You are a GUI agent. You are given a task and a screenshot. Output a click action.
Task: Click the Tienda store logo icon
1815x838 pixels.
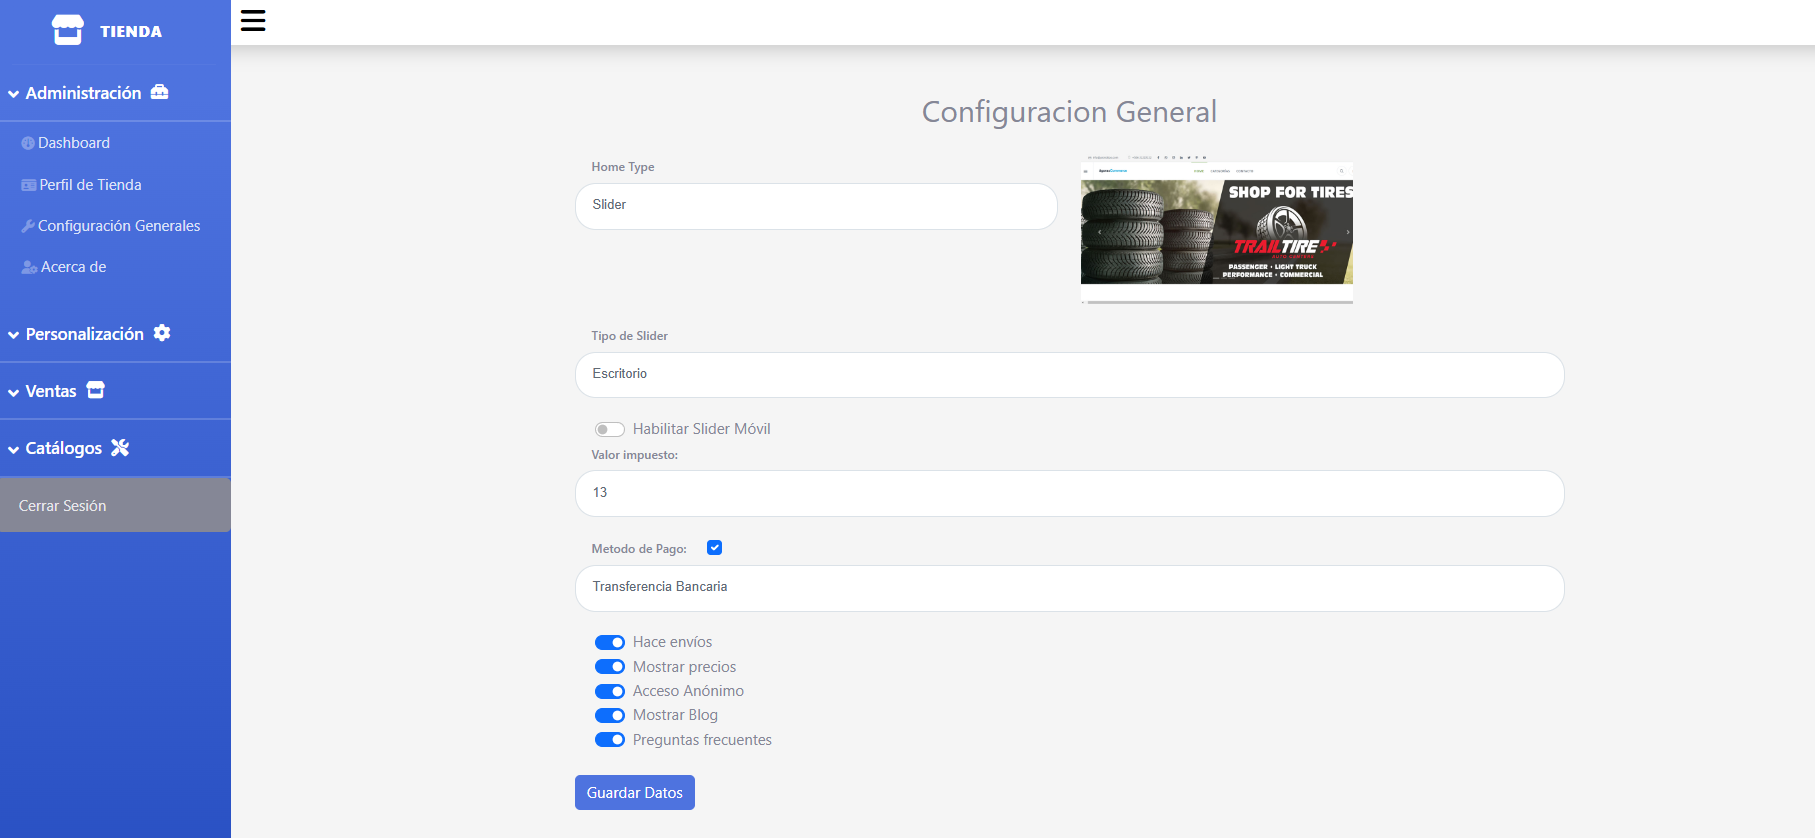tap(68, 30)
